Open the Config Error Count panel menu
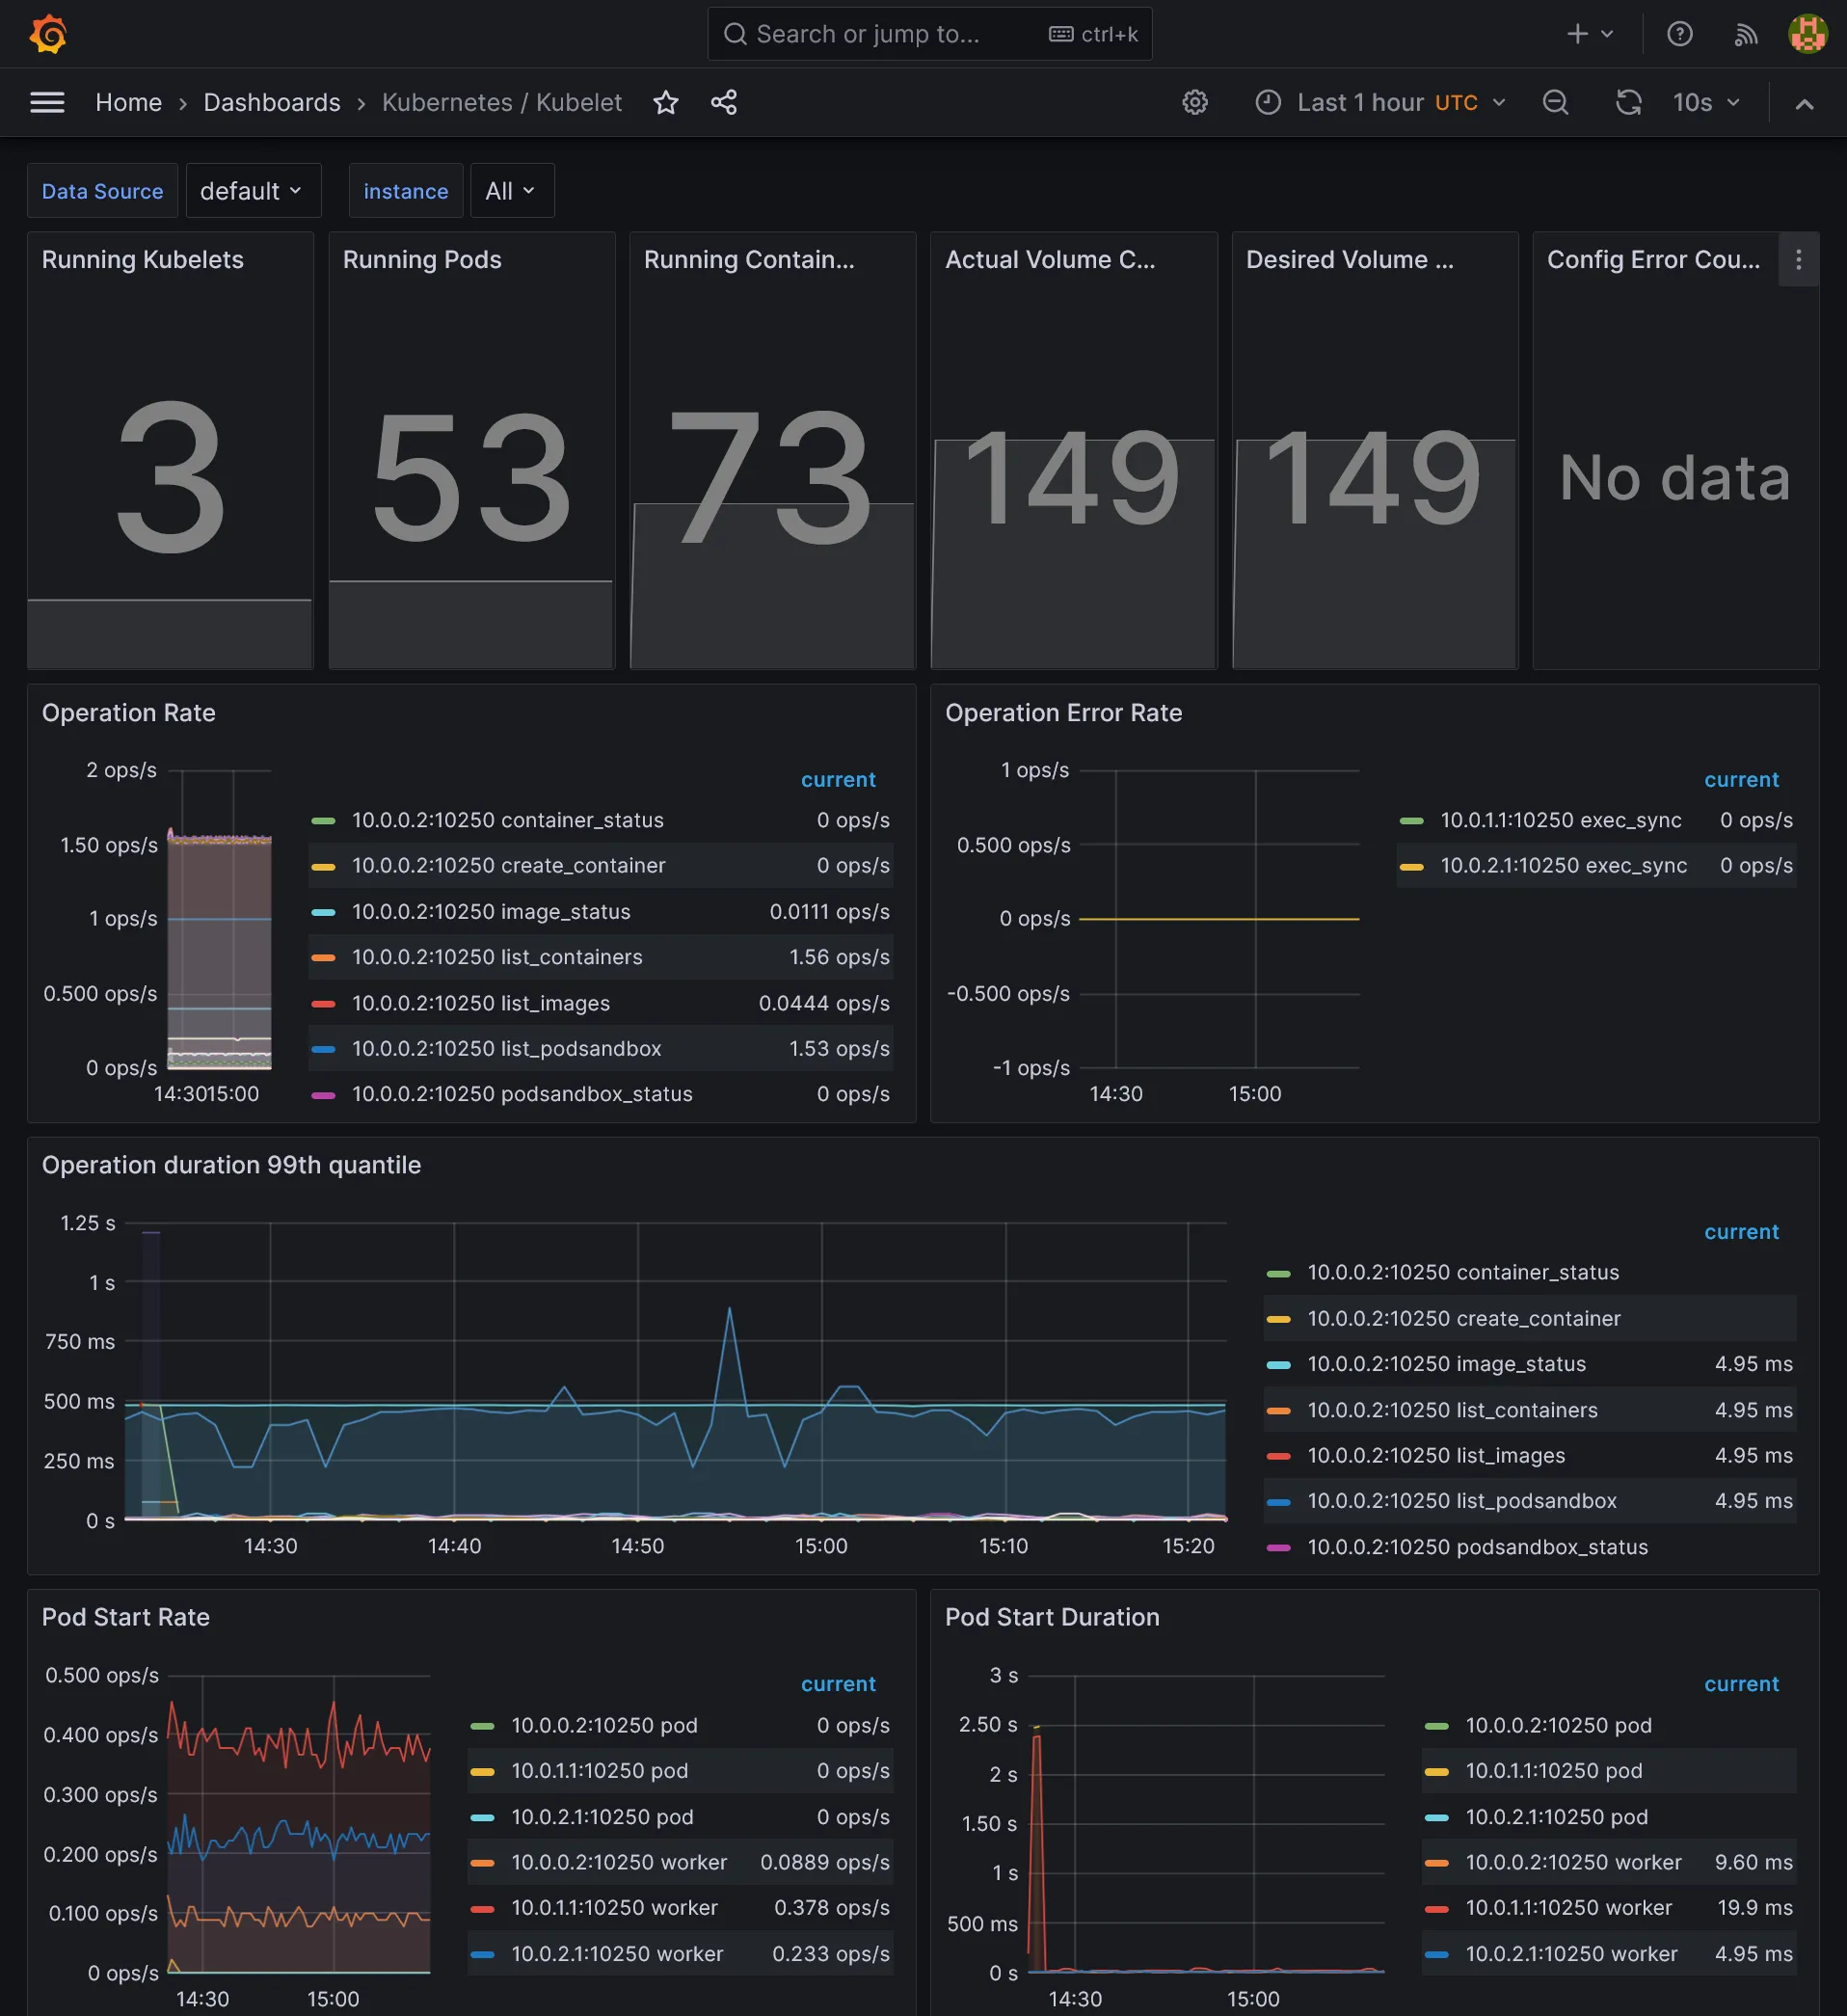The width and height of the screenshot is (1847, 2016). (x=1798, y=260)
